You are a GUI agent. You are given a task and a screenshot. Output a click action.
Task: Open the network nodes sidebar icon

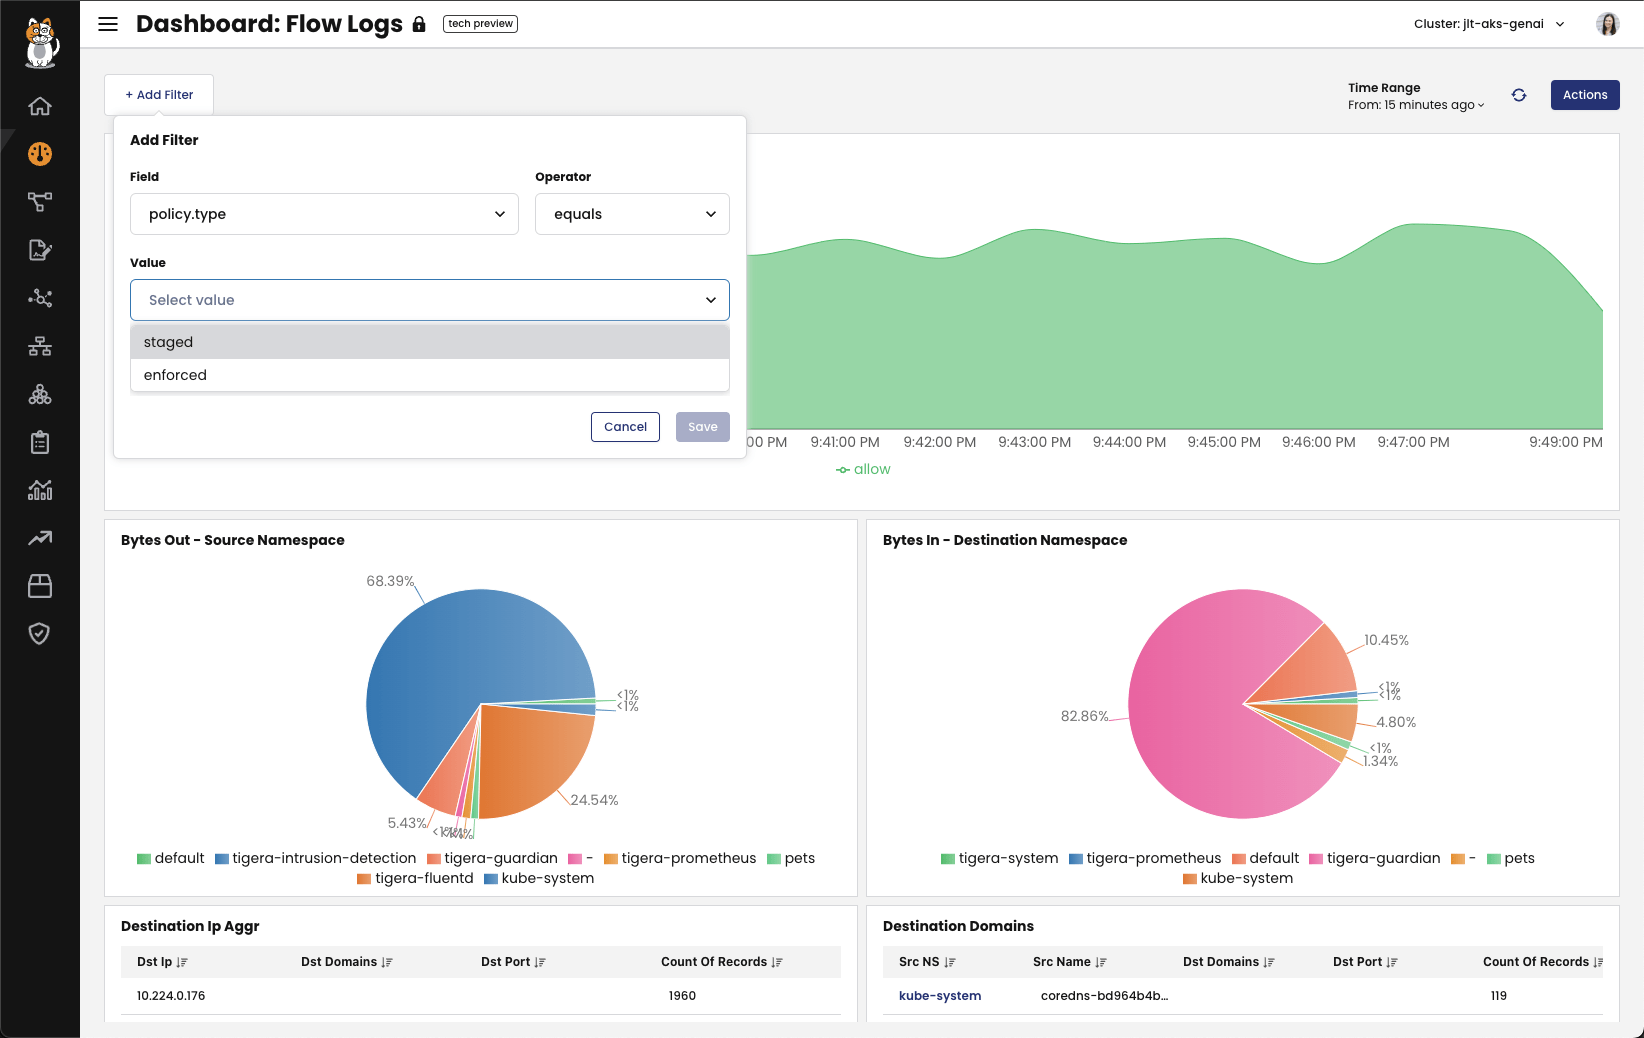click(40, 298)
